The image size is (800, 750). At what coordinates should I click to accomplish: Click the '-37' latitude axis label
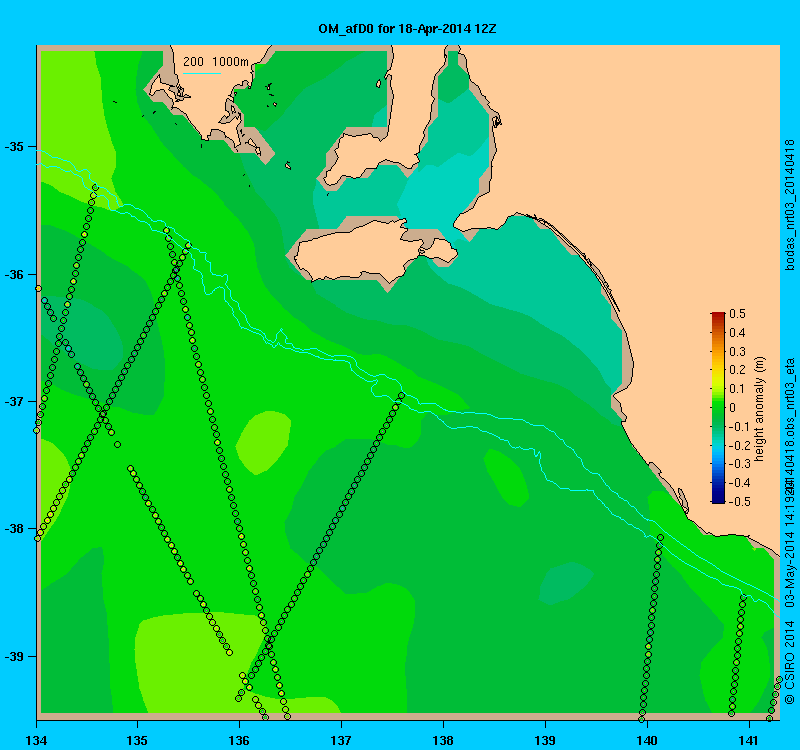click(14, 402)
